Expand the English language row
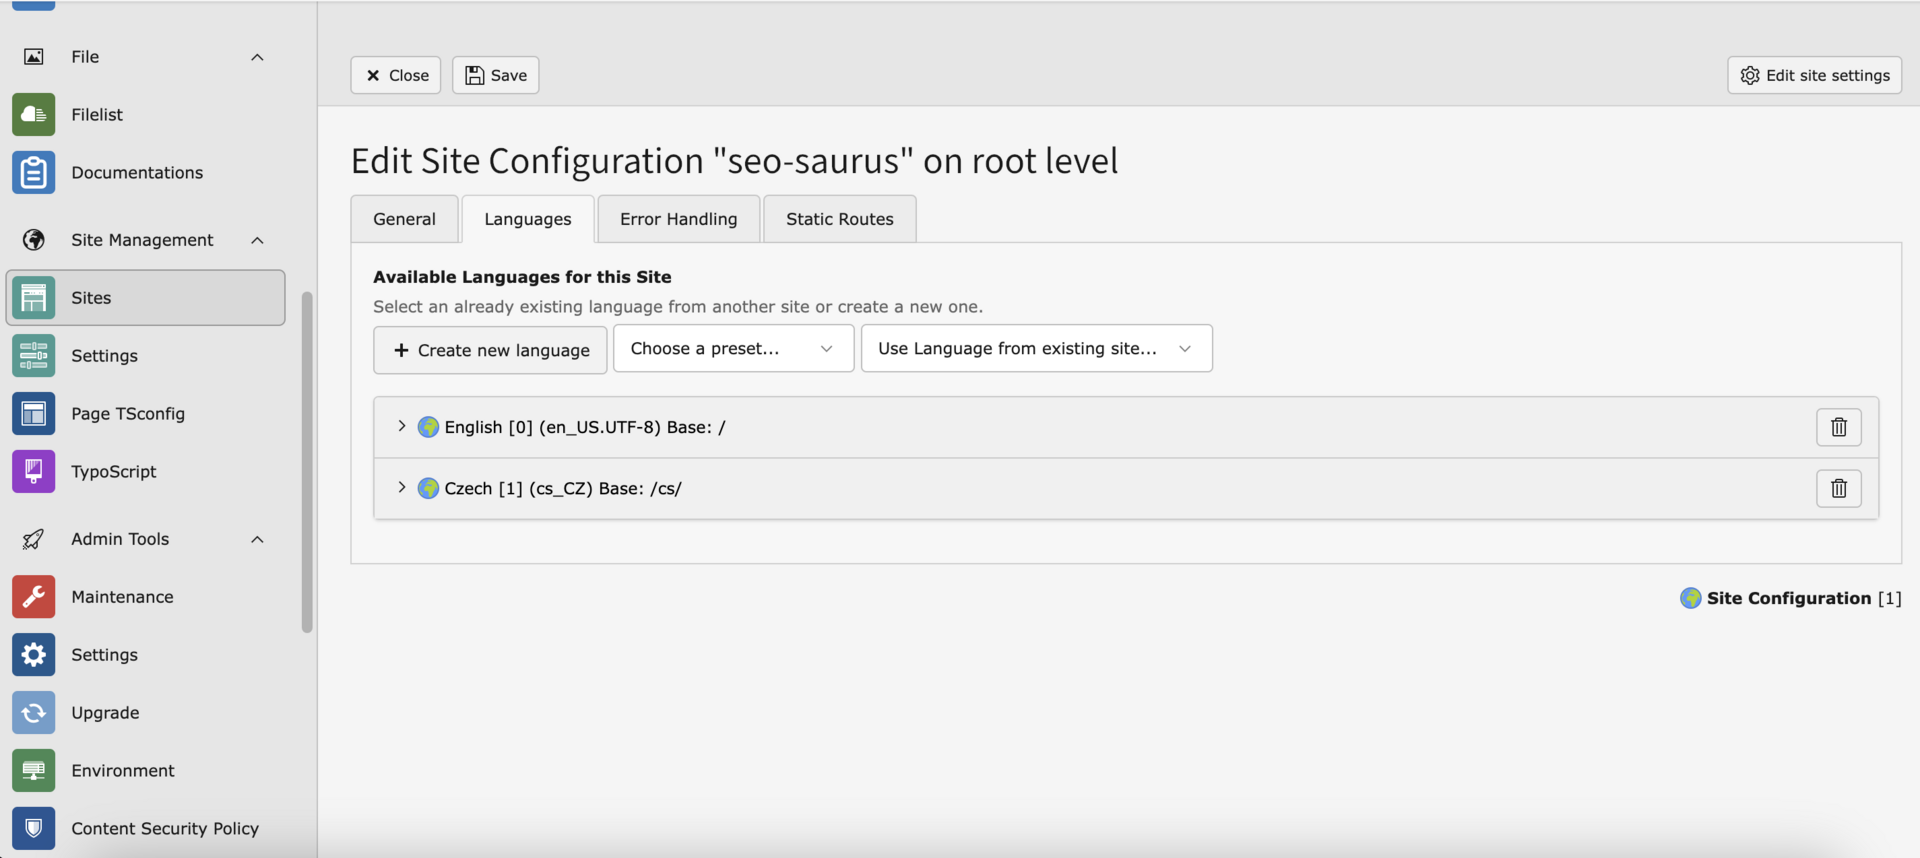Viewport: 1920px width, 858px height. (401, 426)
